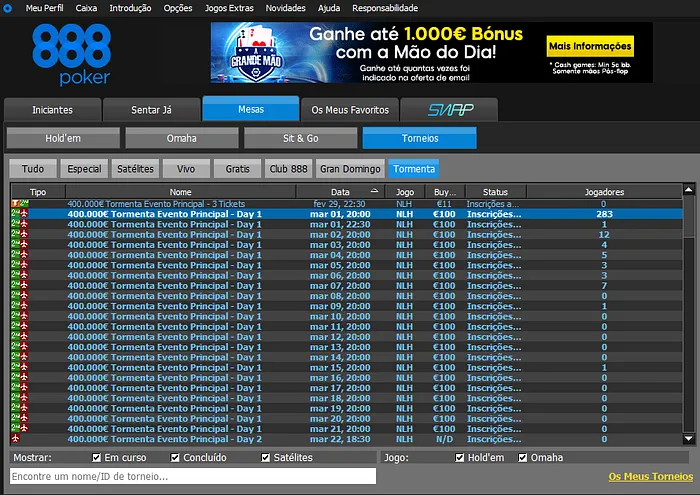
Task: Sort the list by Buy-in column
Action: (445, 192)
